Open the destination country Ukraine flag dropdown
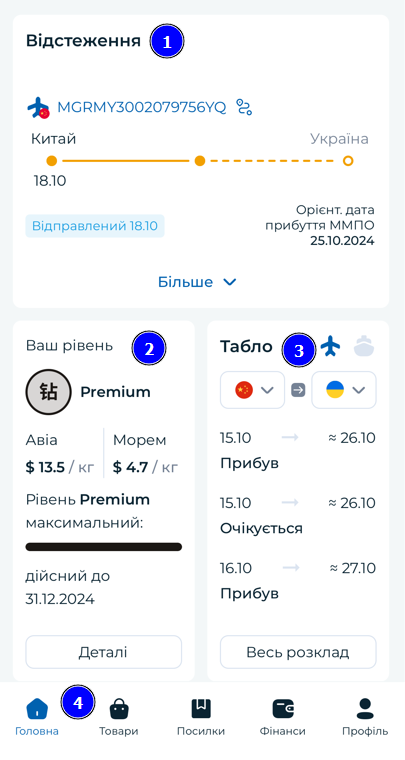The image size is (405, 760). pyautogui.click(x=344, y=390)
